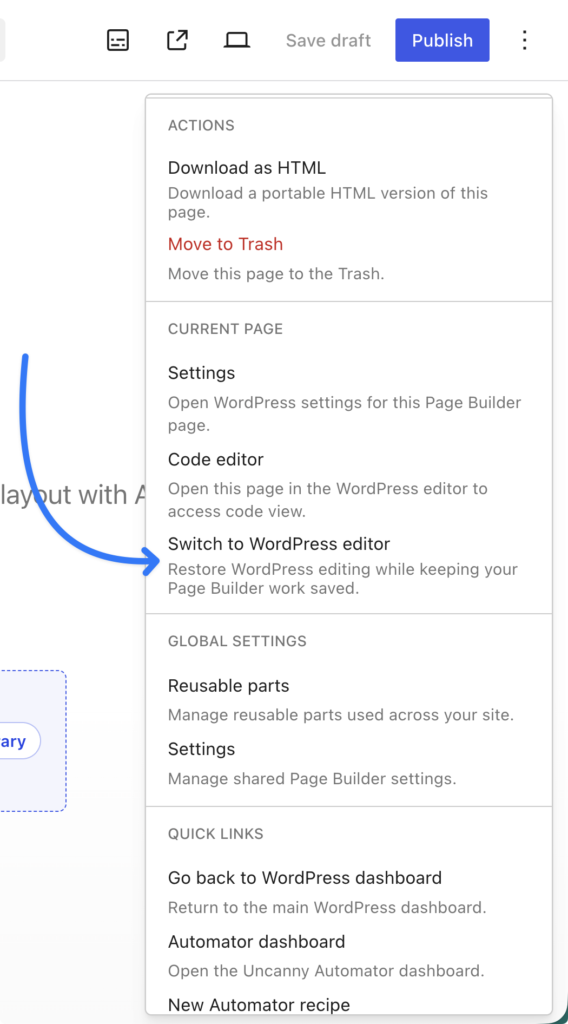Go back to WordPress dashboard
The image size is (568, 1024).
pos(305,878)
